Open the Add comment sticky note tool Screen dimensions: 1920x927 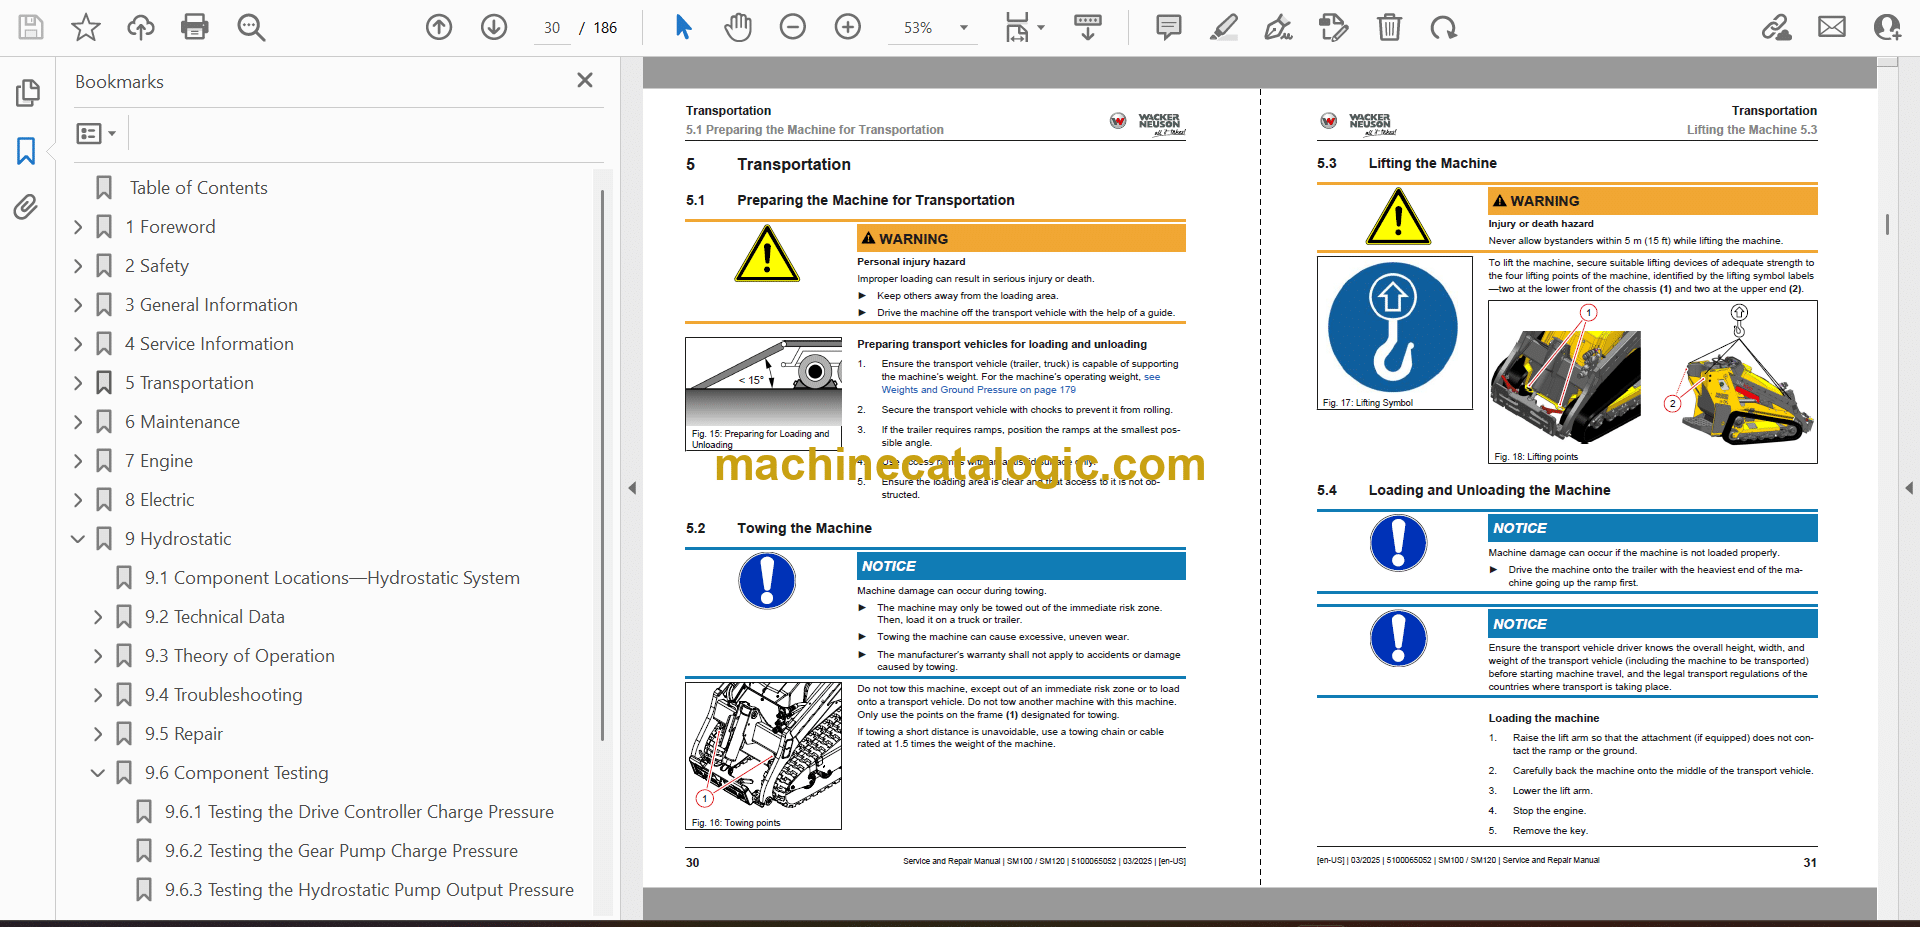coord(1168,27)
